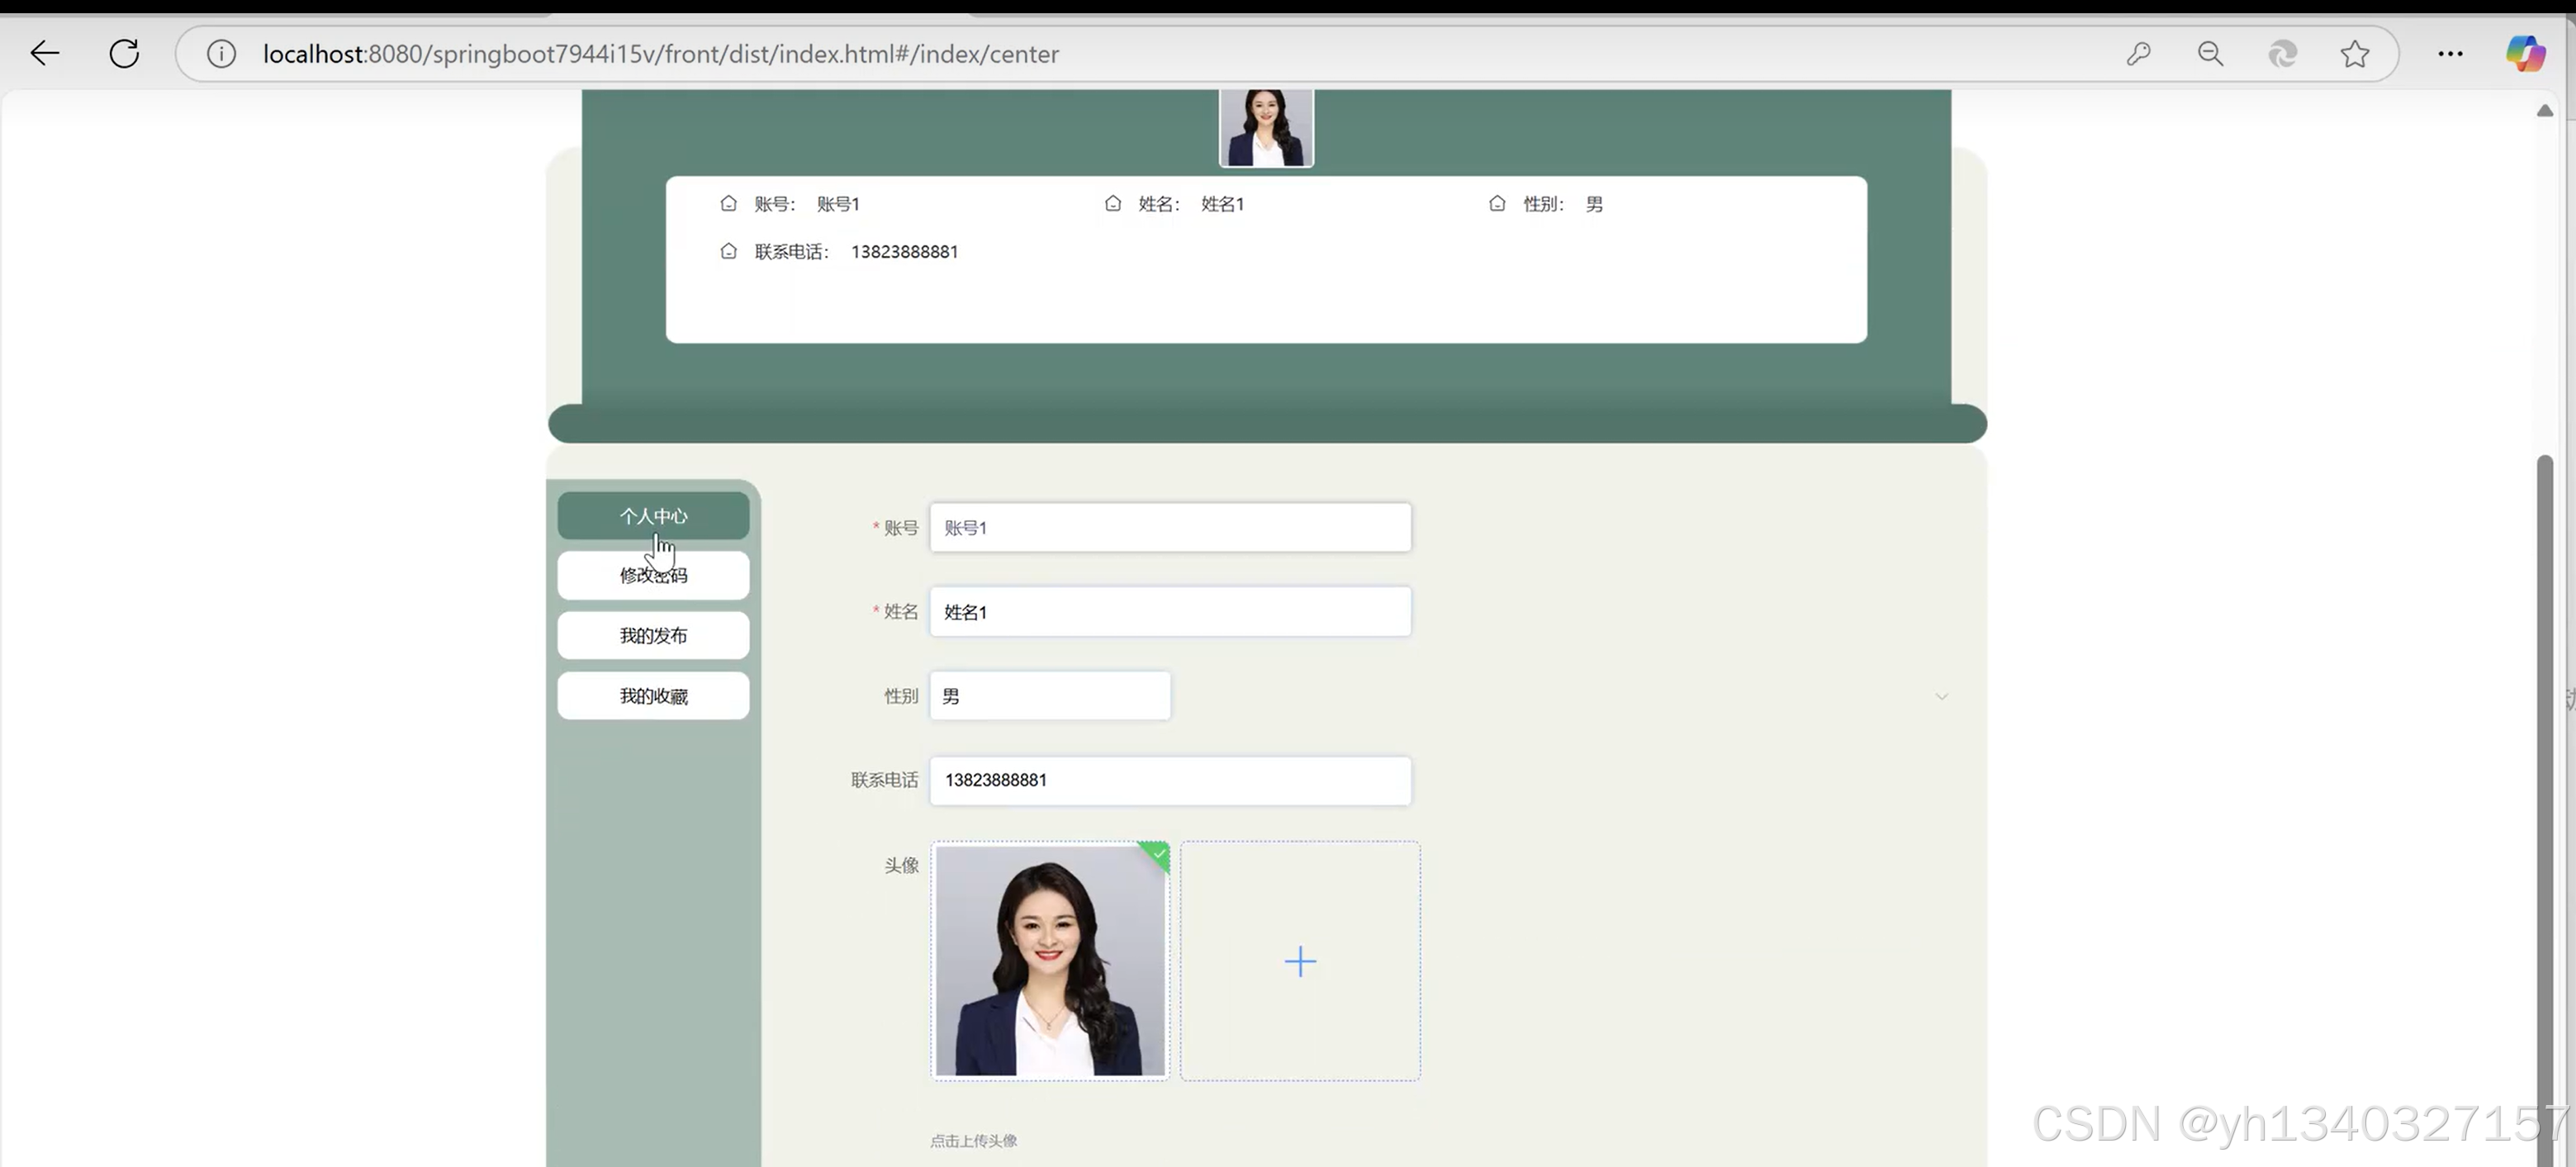Click the site info icon in the address bar
This screenshot has width=2576, height=1167.
point(221,54)
